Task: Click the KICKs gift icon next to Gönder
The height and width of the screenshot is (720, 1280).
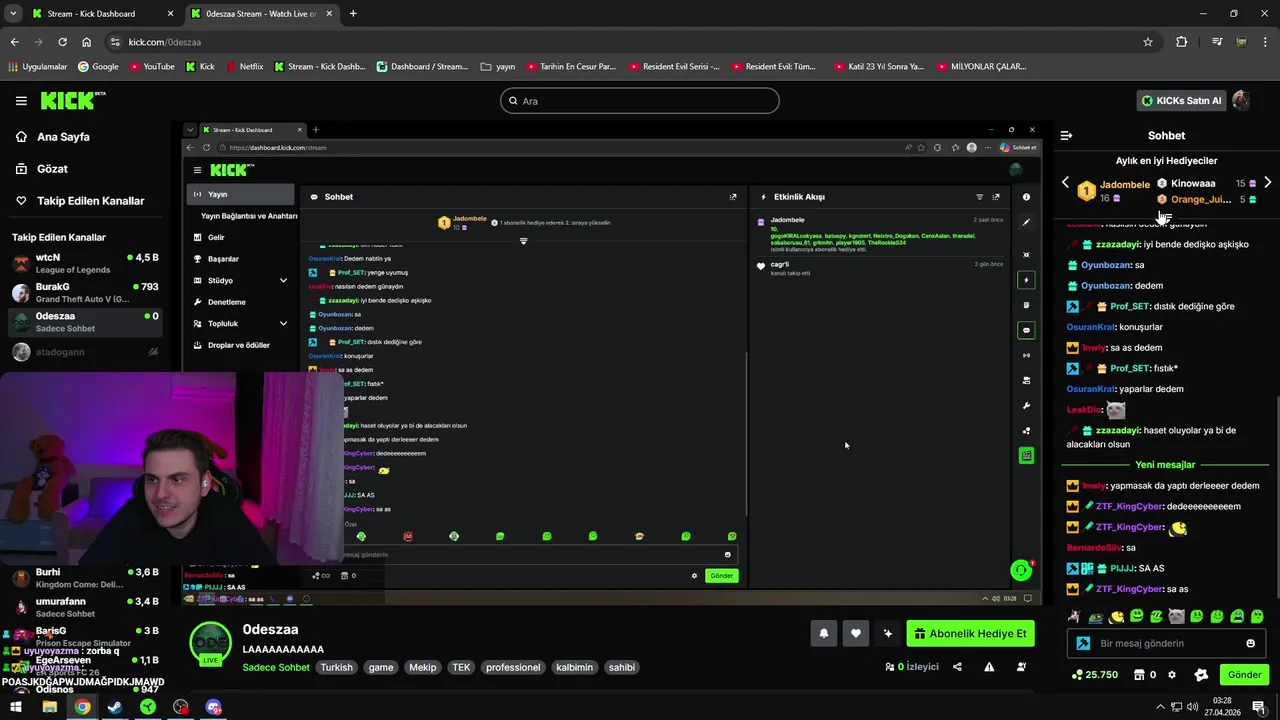Action: click(x=1201, y=675)
